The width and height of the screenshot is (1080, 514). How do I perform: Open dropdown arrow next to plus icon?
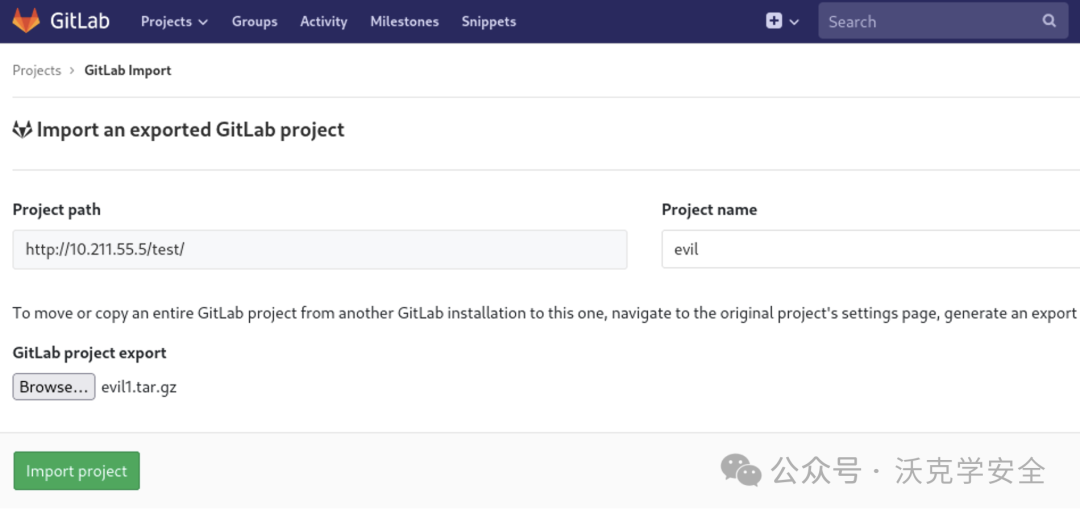(795, 22)
